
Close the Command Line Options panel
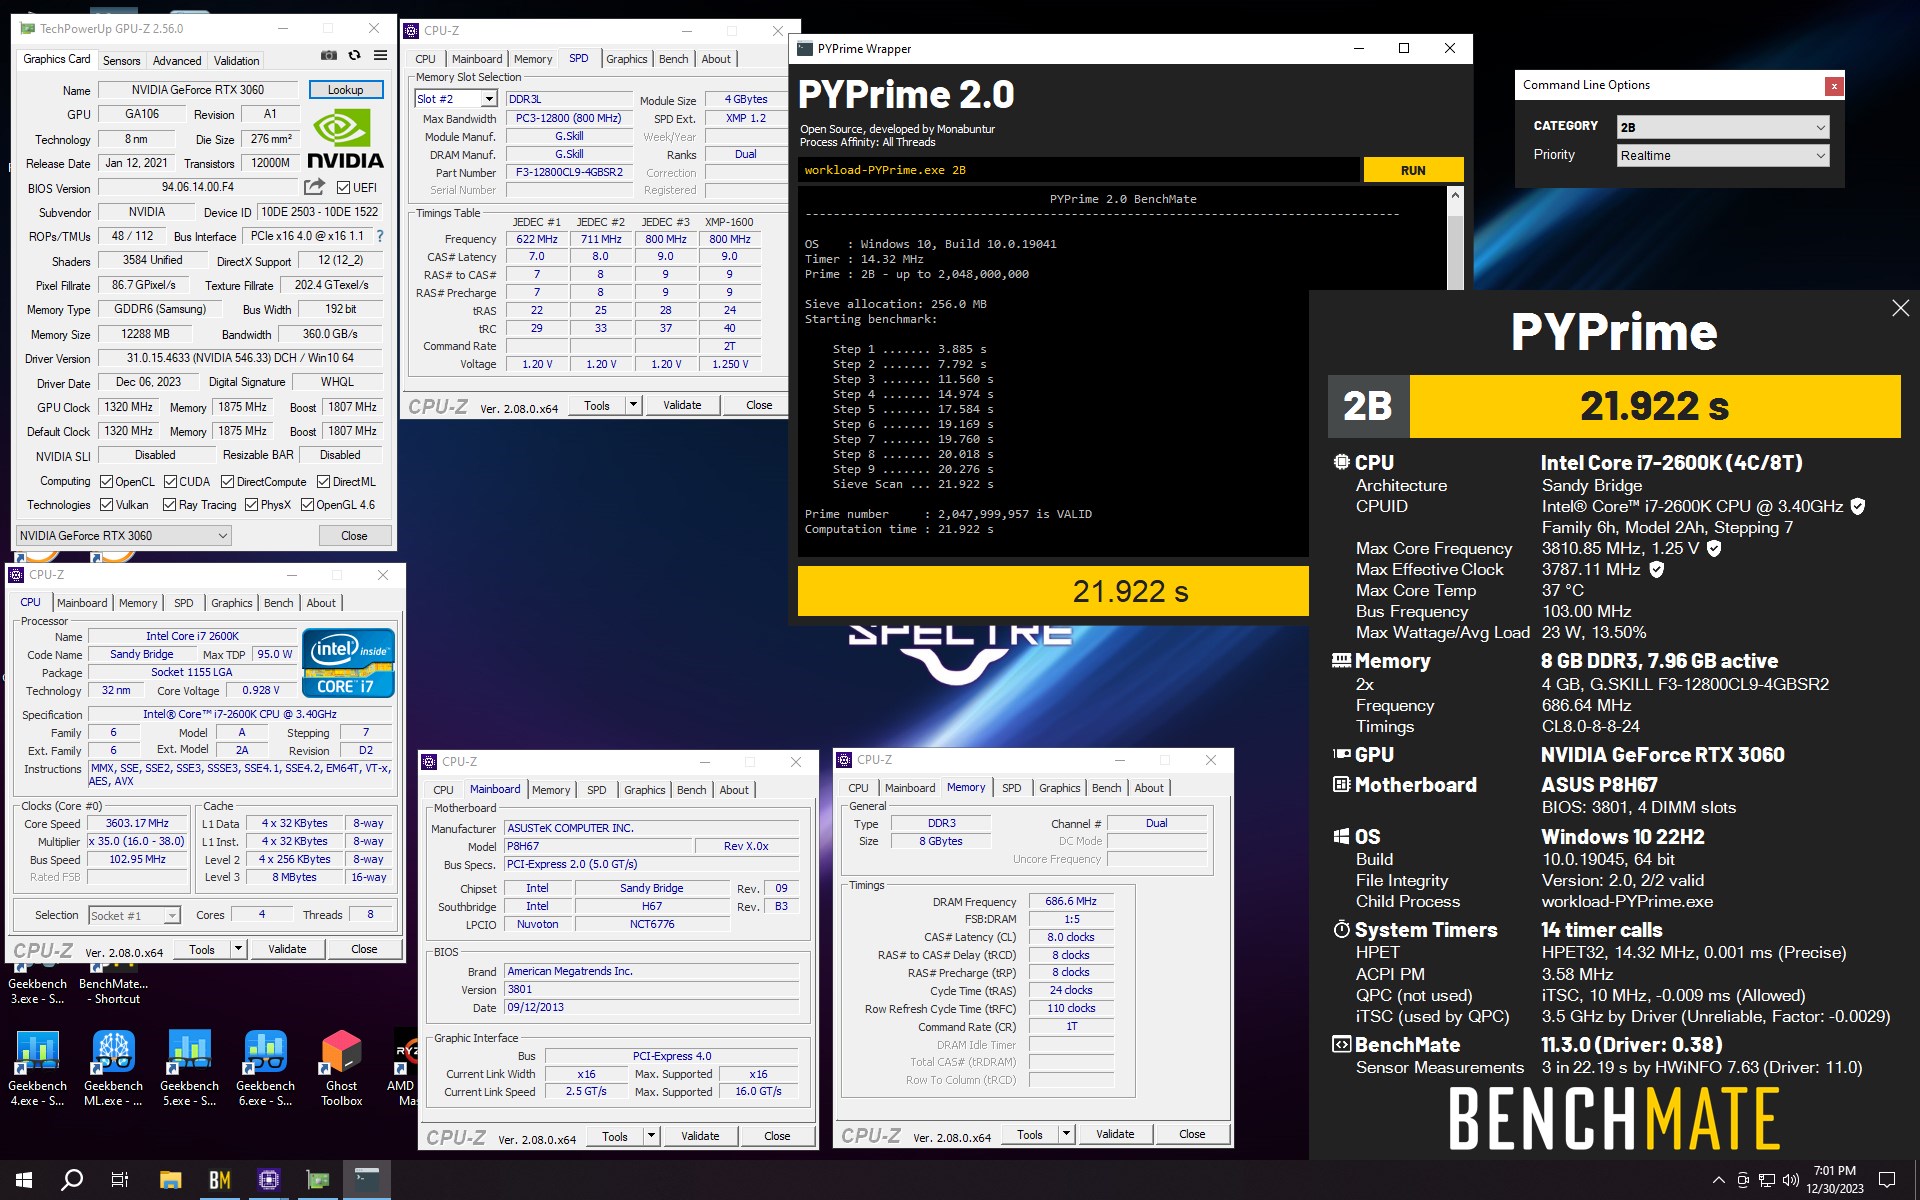tap(1834, 86)
